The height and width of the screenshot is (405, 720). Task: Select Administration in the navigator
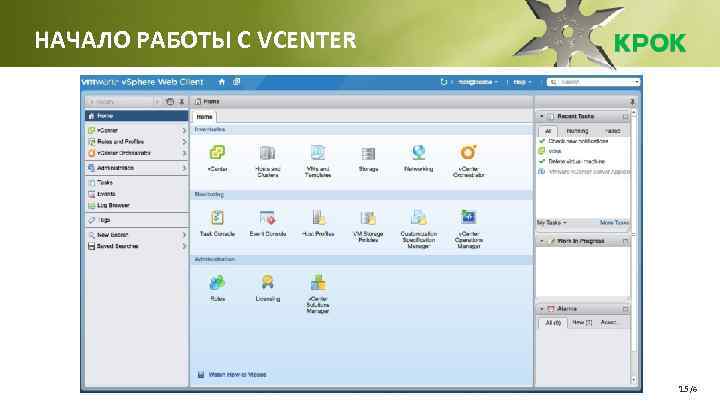click(136, 168)
